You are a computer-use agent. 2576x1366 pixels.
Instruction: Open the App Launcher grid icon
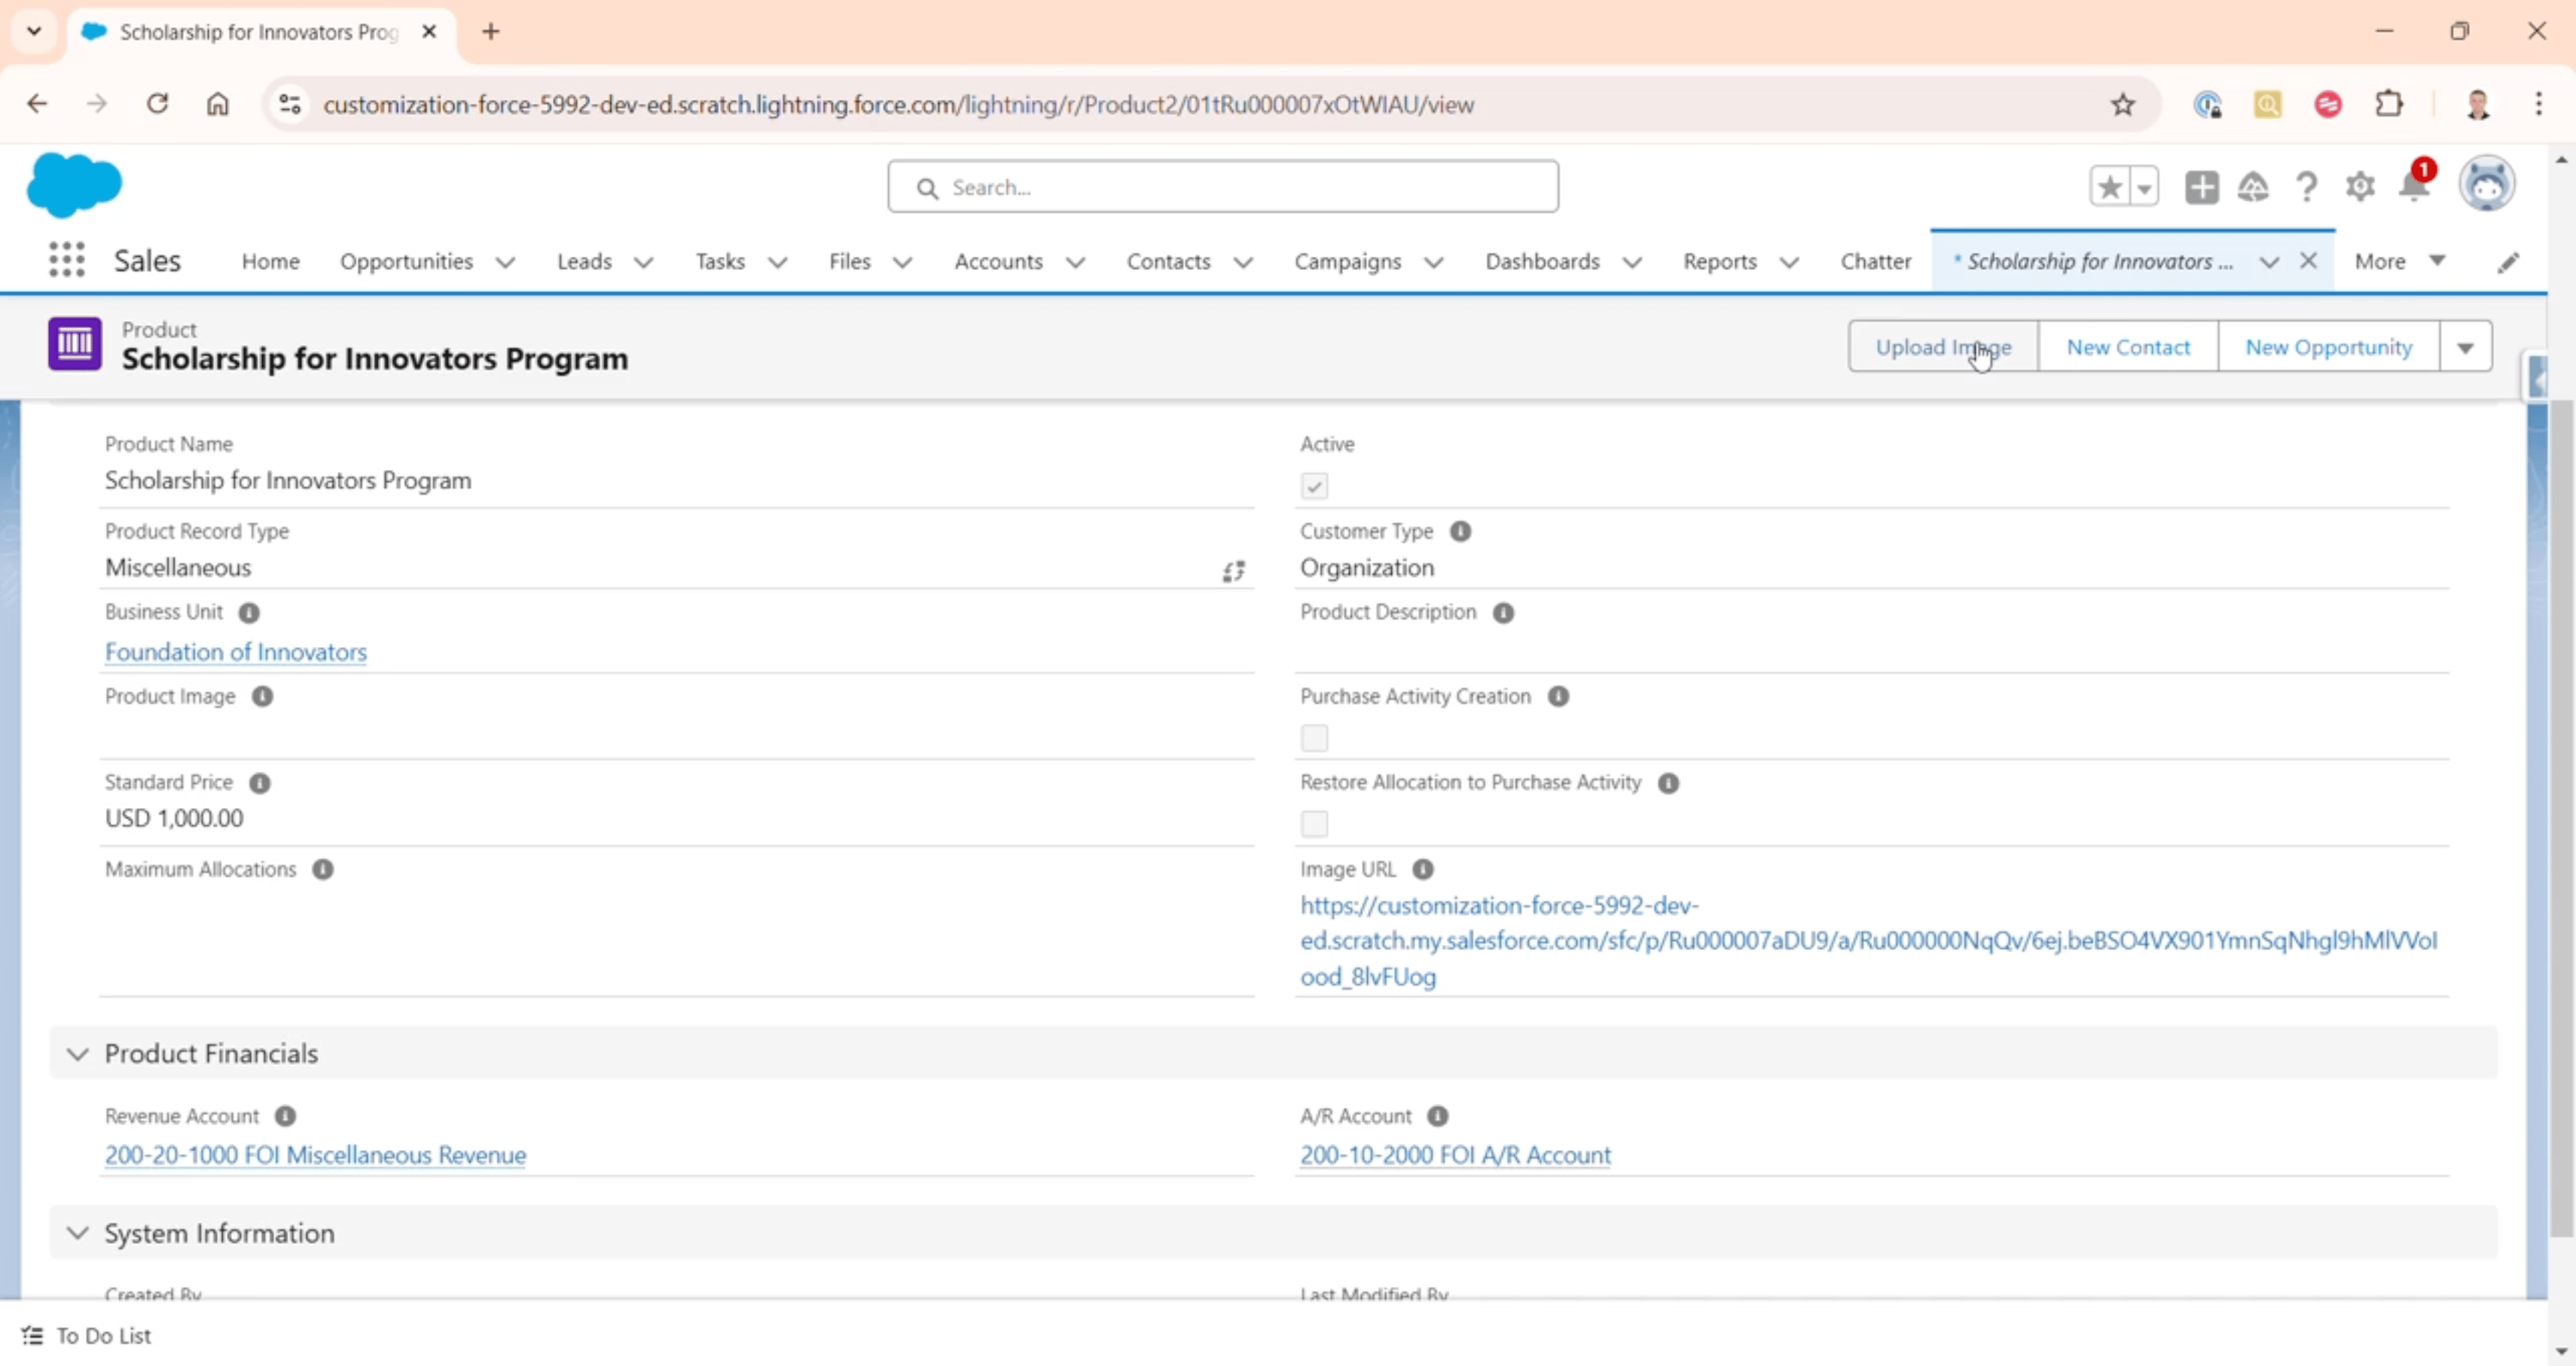coord(67,260)
